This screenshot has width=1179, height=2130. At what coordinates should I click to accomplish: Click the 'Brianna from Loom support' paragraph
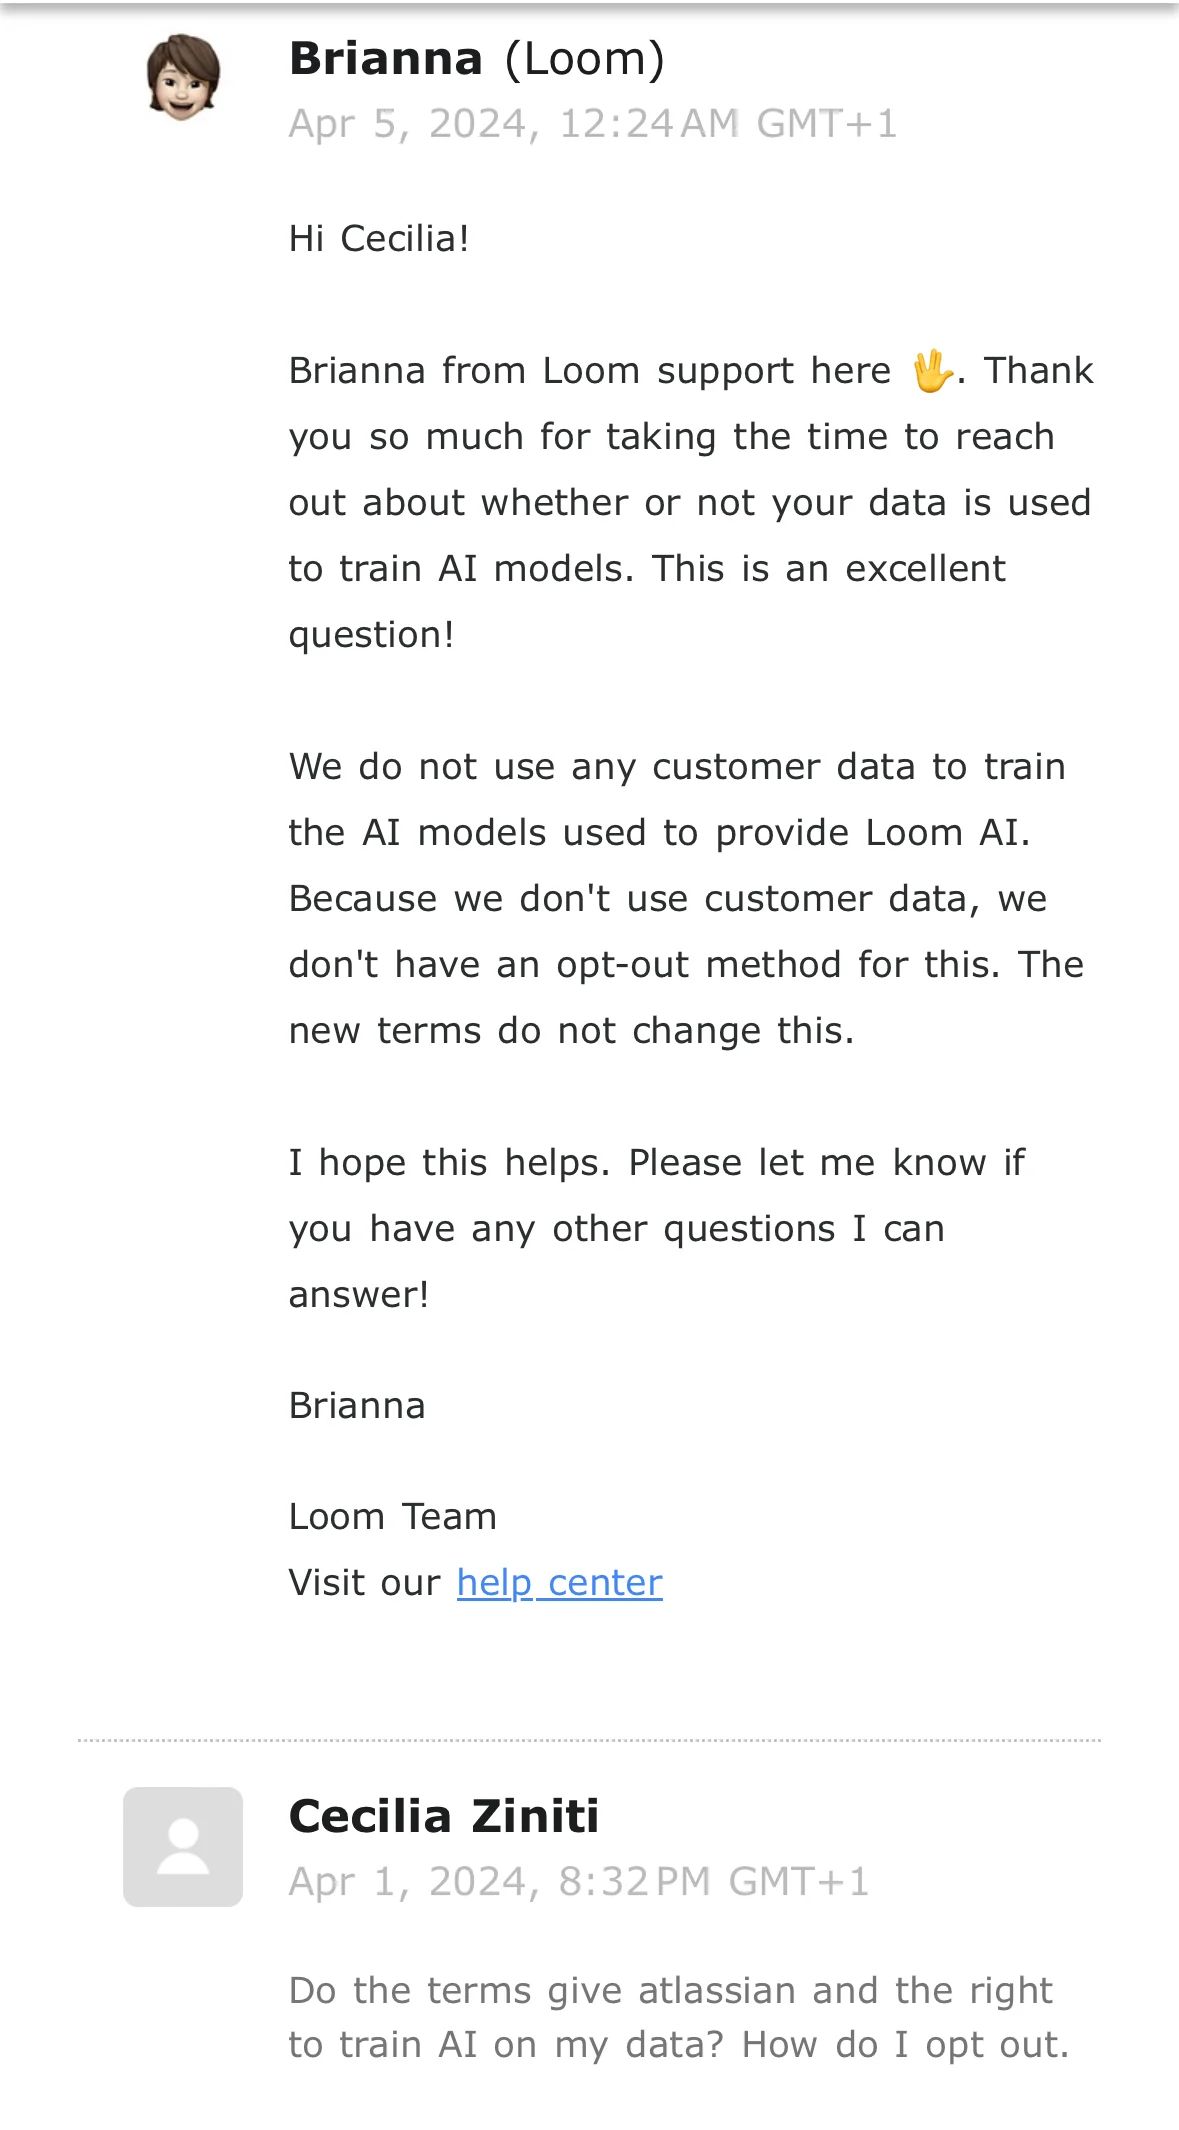coord(691,502)
